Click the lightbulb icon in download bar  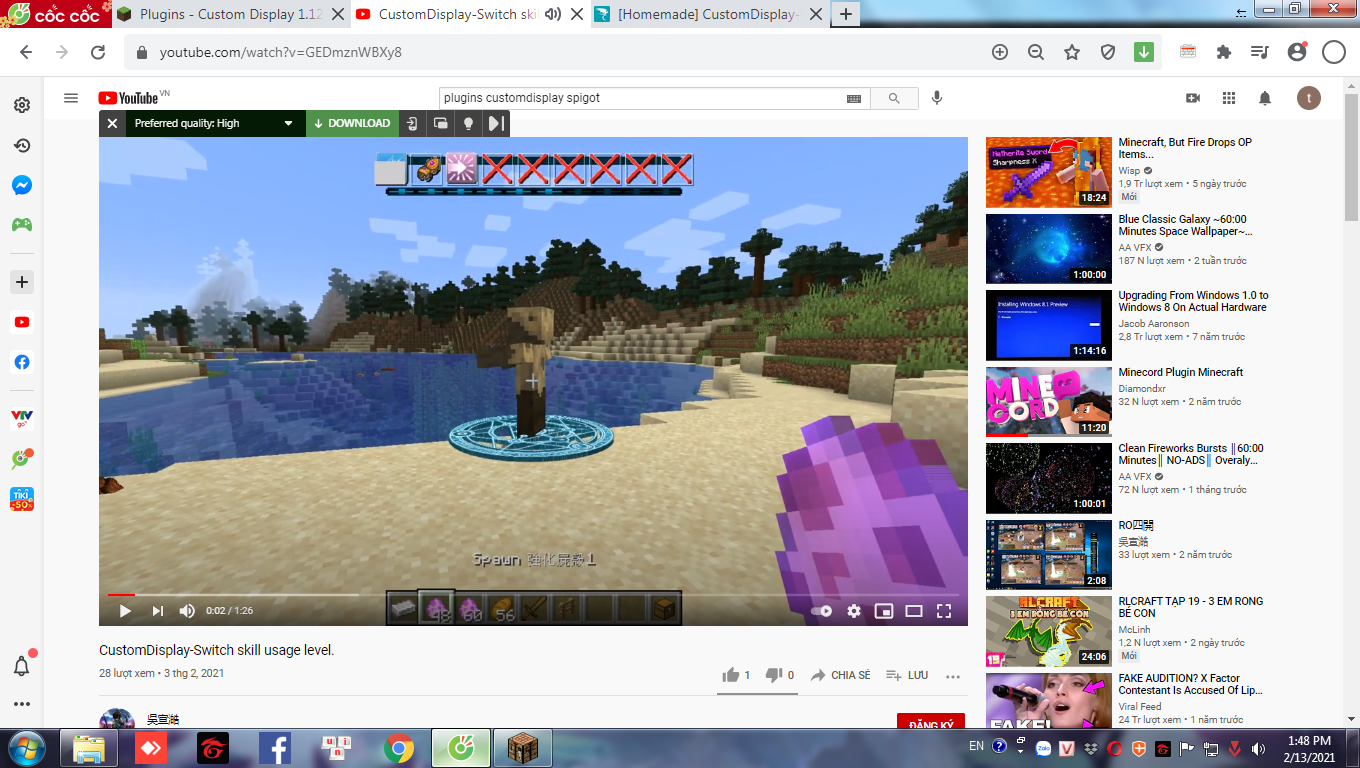pyautogui.click(x=467, y=123)
